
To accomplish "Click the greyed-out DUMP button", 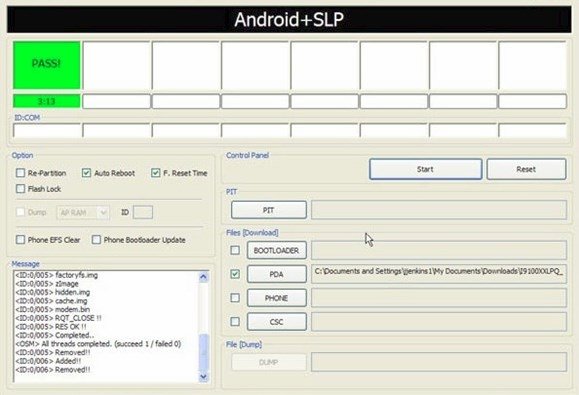I will click(x=268, y=363).
